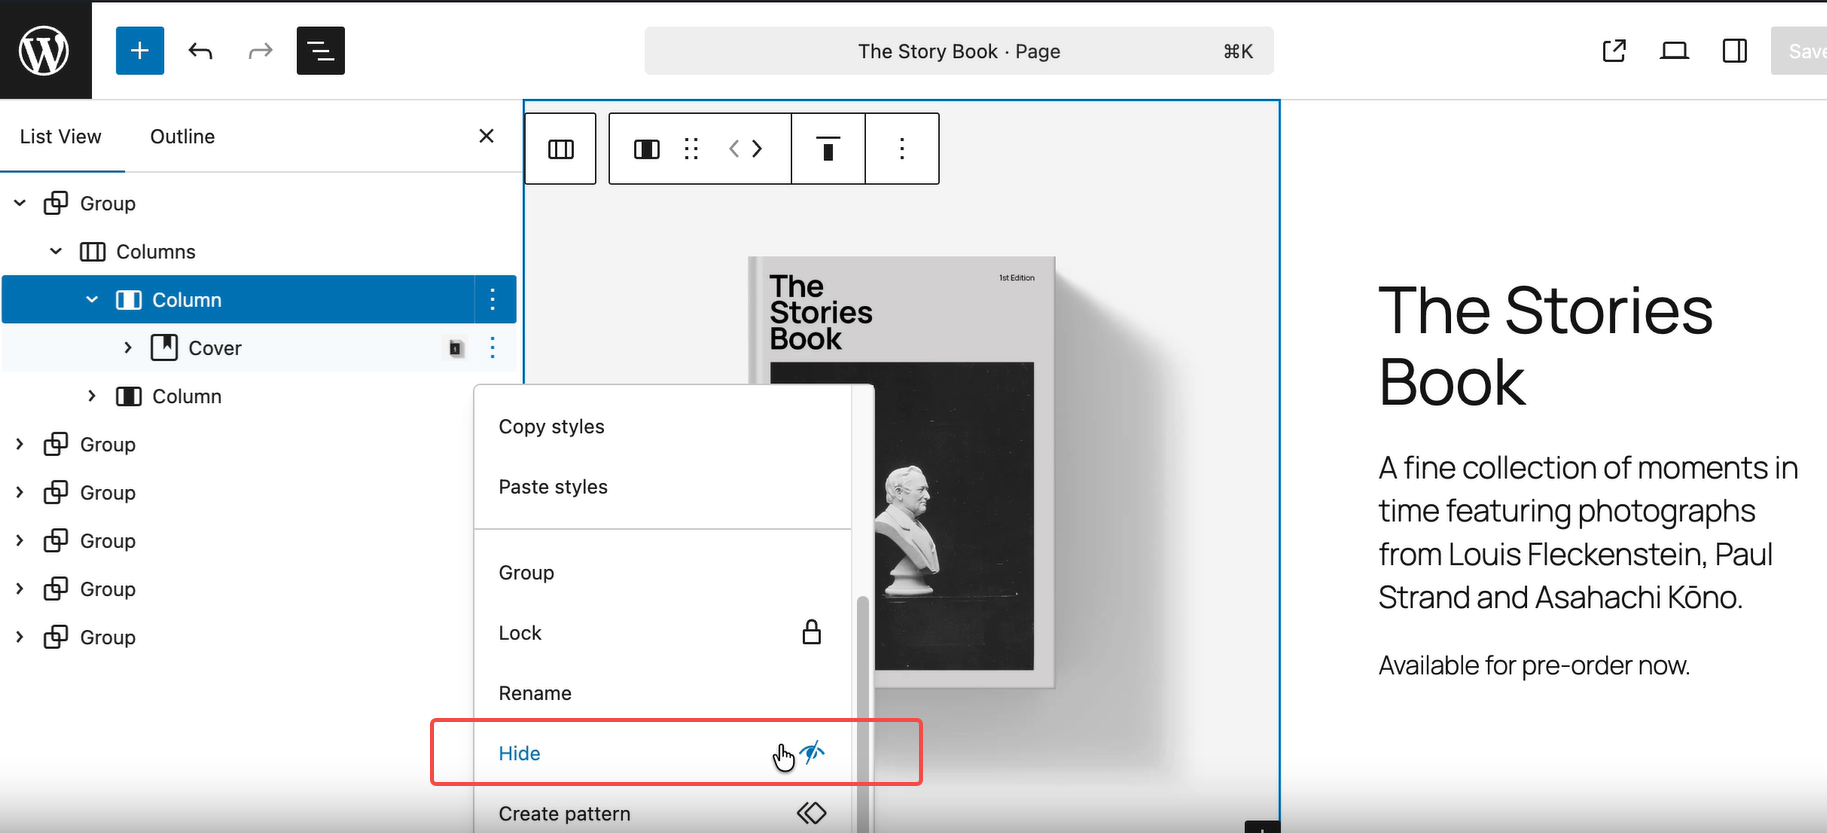Viewport: 1827px width, 833px height.
Task: Move column right with the arrow
Action: coord(757,149)
